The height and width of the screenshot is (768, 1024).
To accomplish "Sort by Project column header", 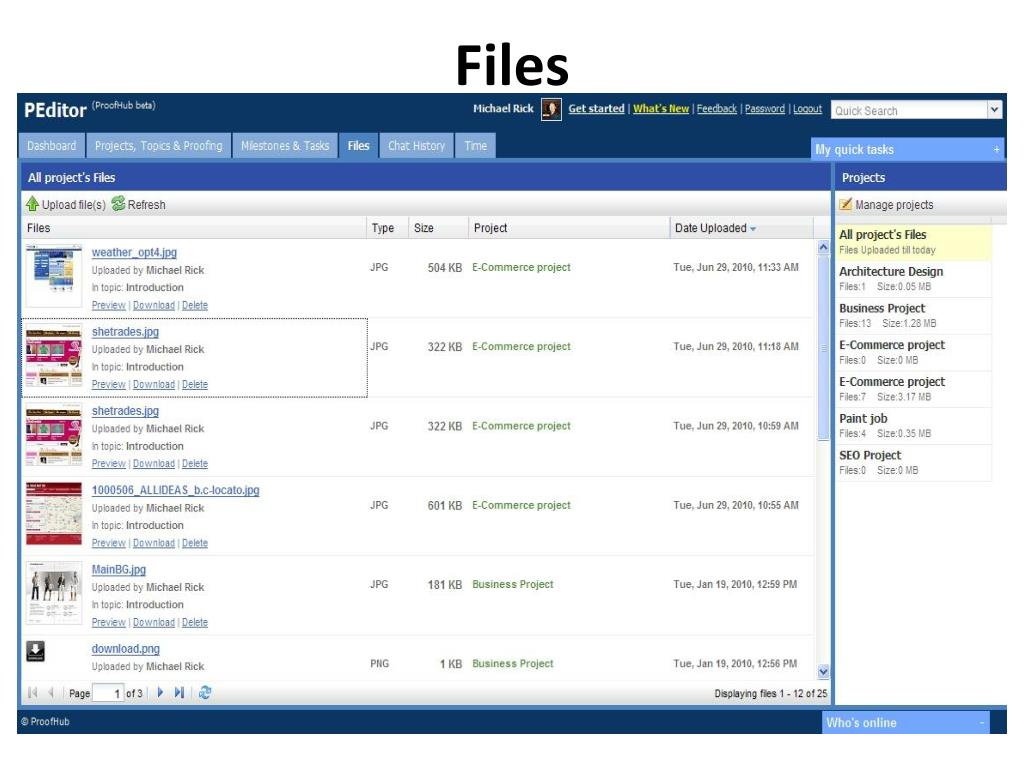I will click(x=569, y=228).
